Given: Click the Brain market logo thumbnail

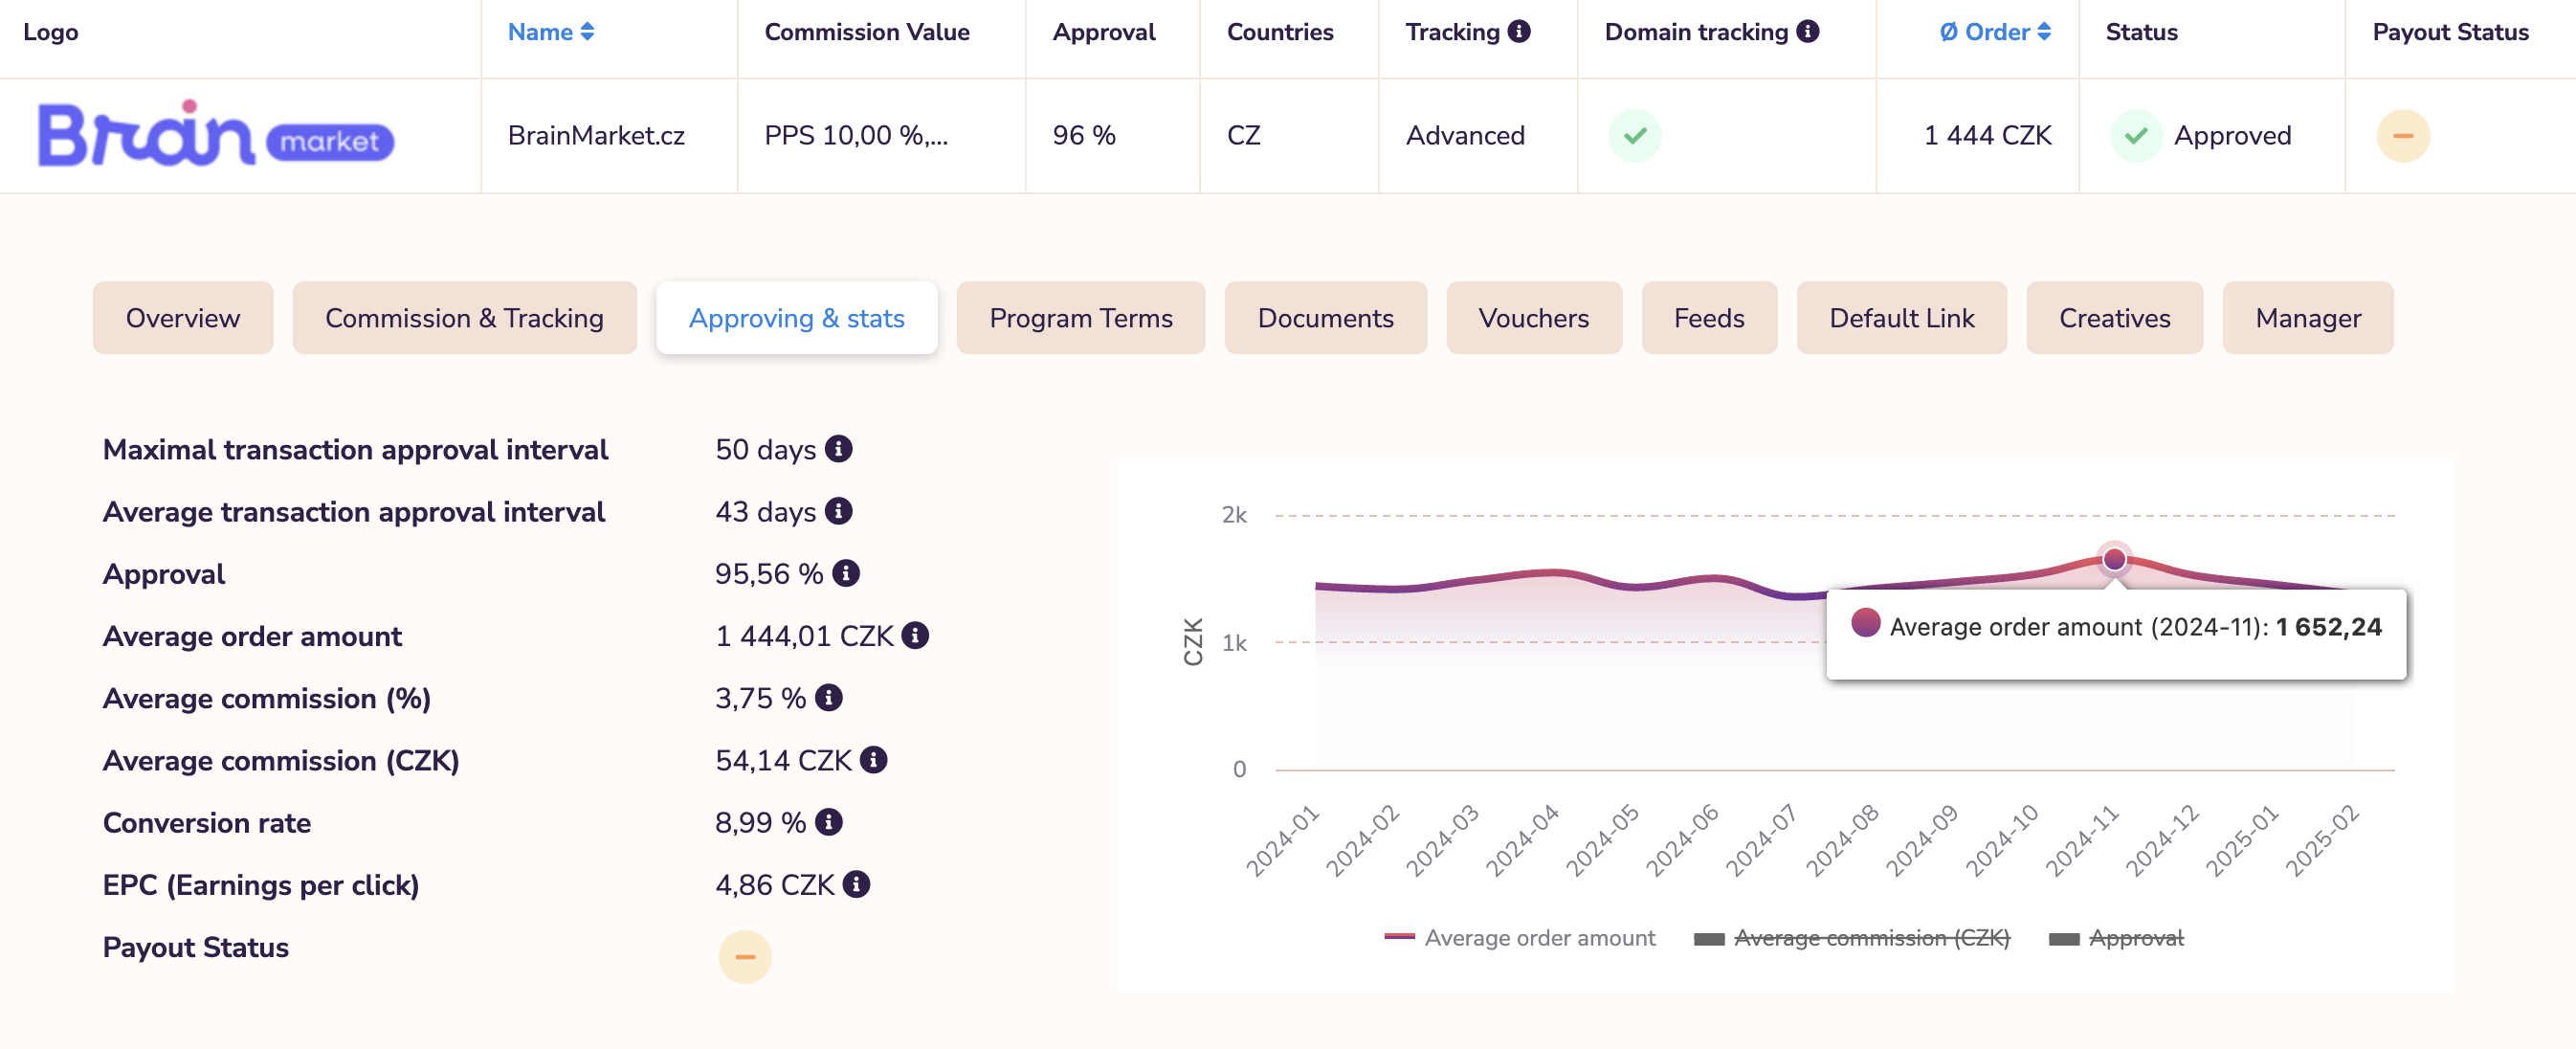Looking at the screenshot, I should point(216,135).
